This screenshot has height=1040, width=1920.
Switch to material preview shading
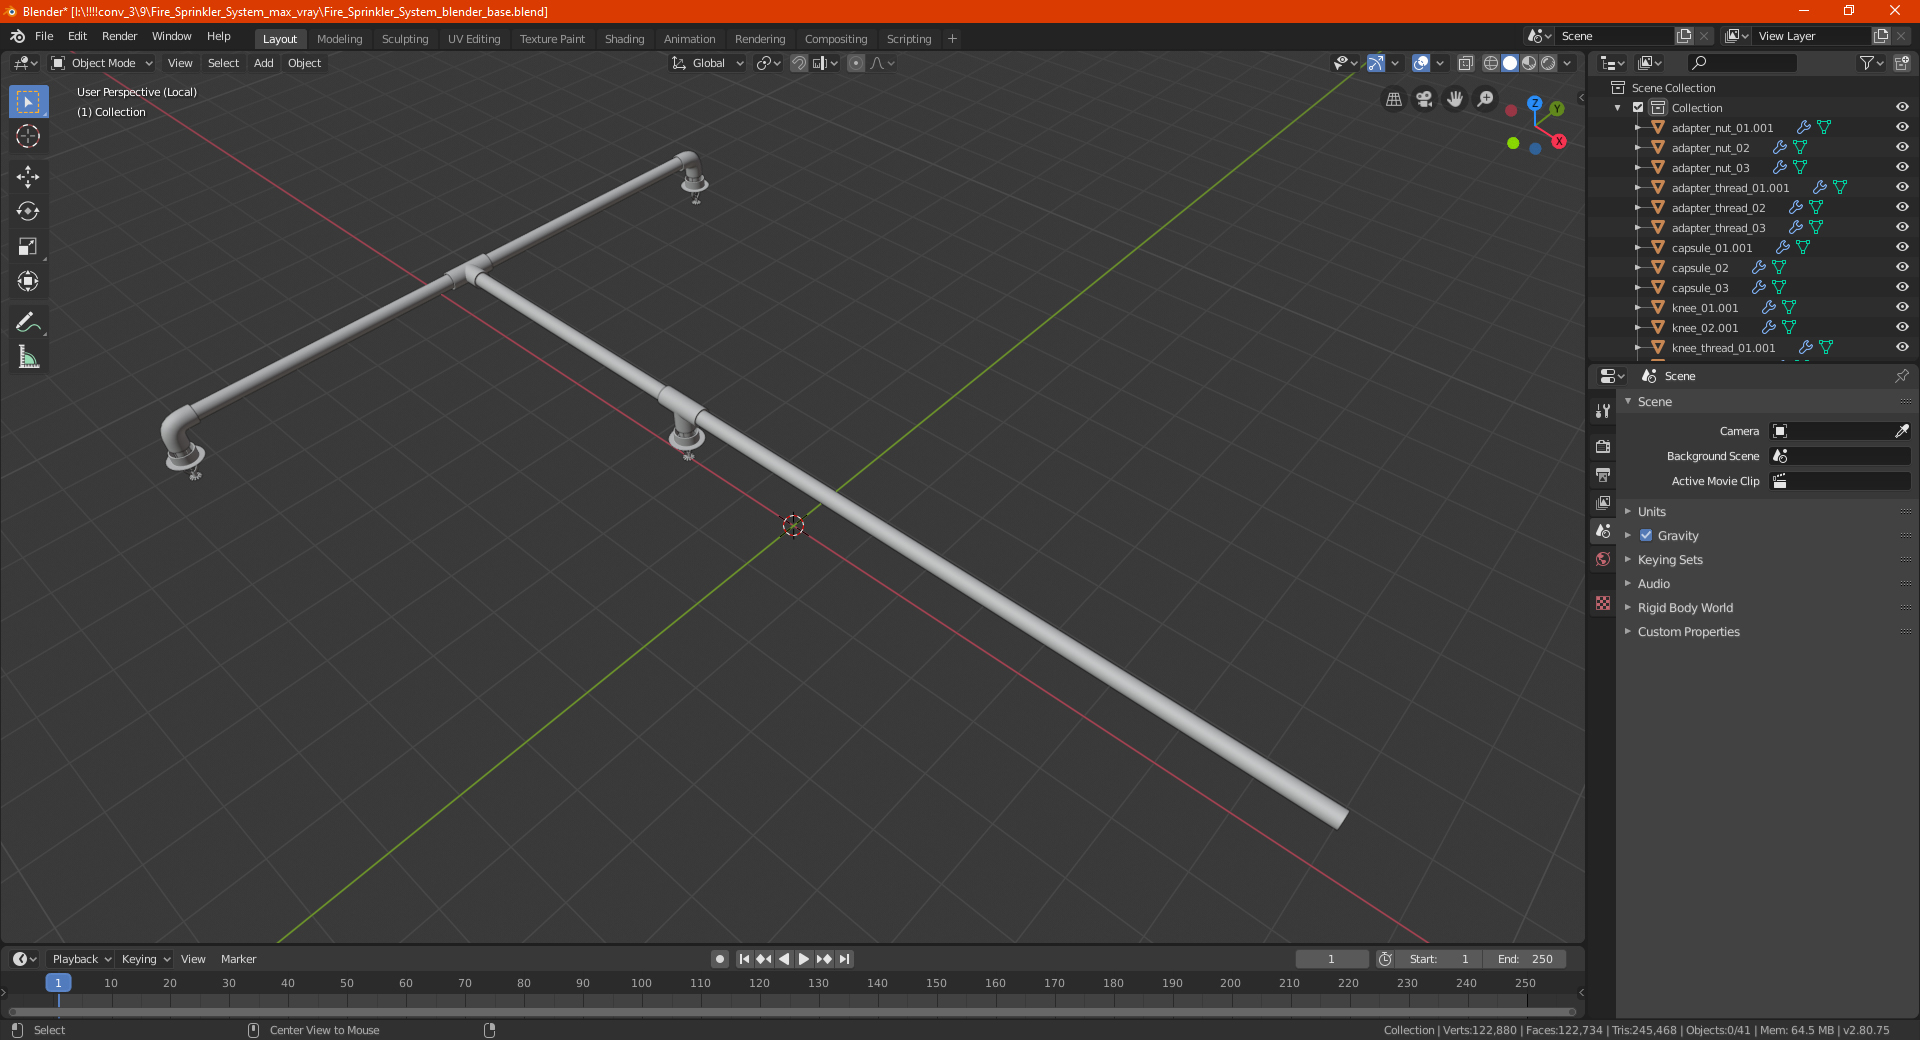[1529, 63]
